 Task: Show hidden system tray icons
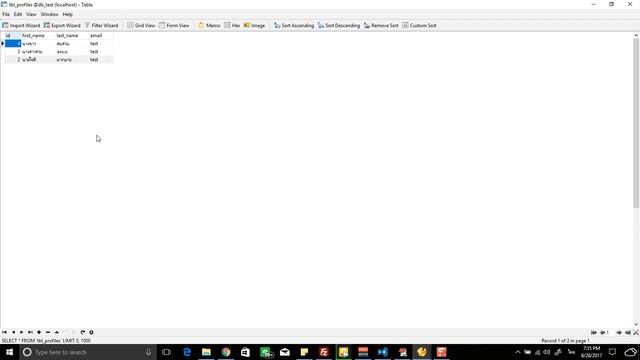[518, 352]
